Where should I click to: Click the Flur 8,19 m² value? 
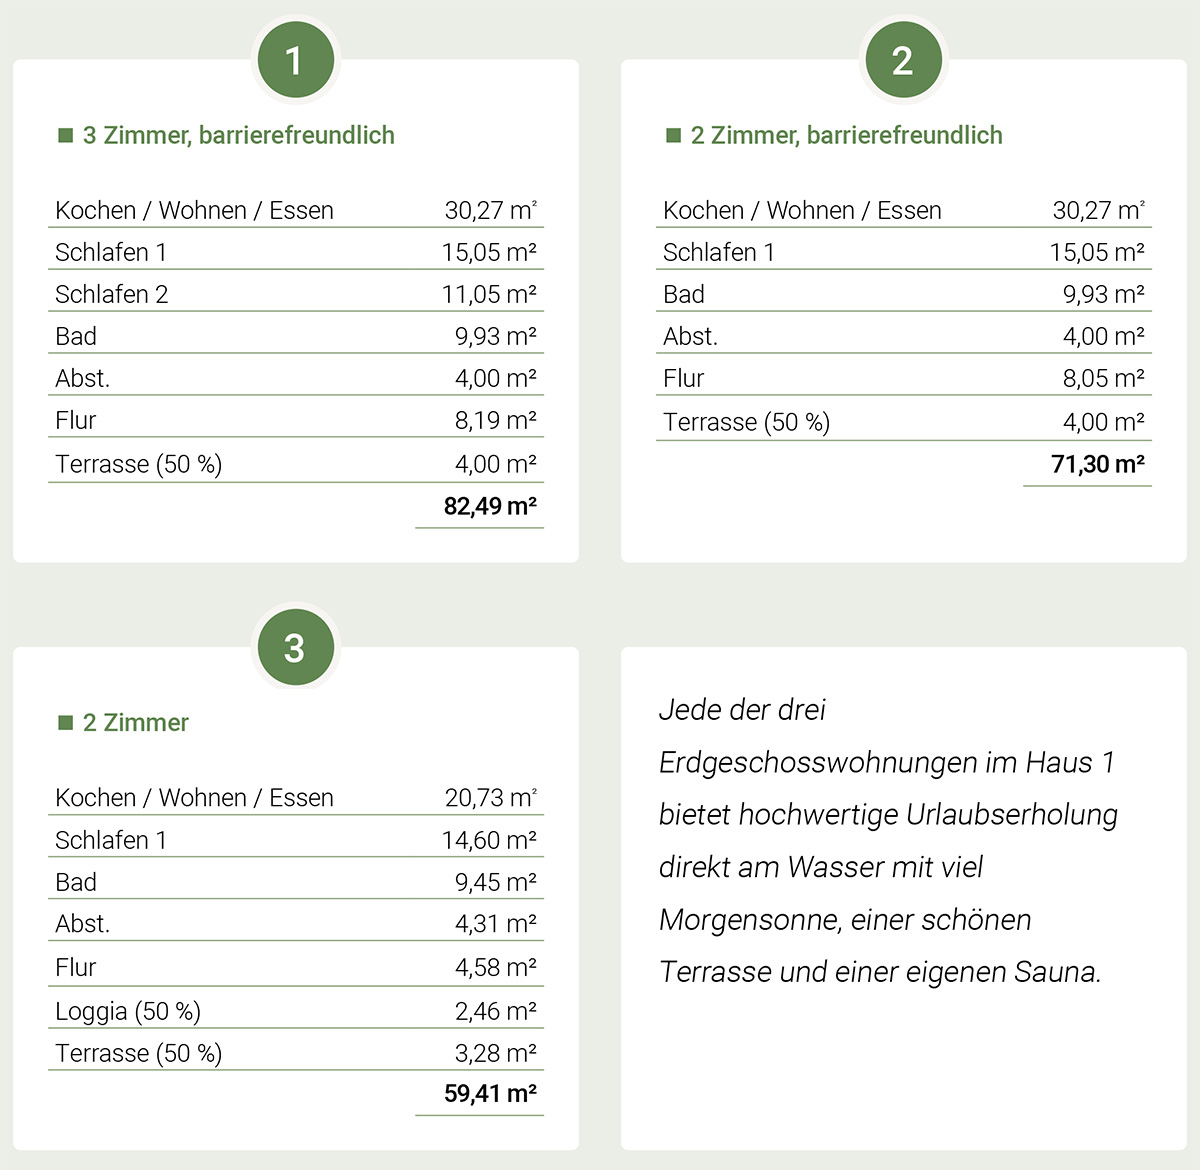pyautogui.click(x=496, y=420)
